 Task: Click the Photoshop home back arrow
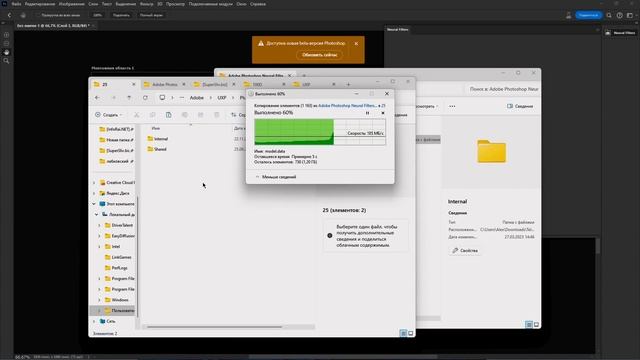pos(9,15)
